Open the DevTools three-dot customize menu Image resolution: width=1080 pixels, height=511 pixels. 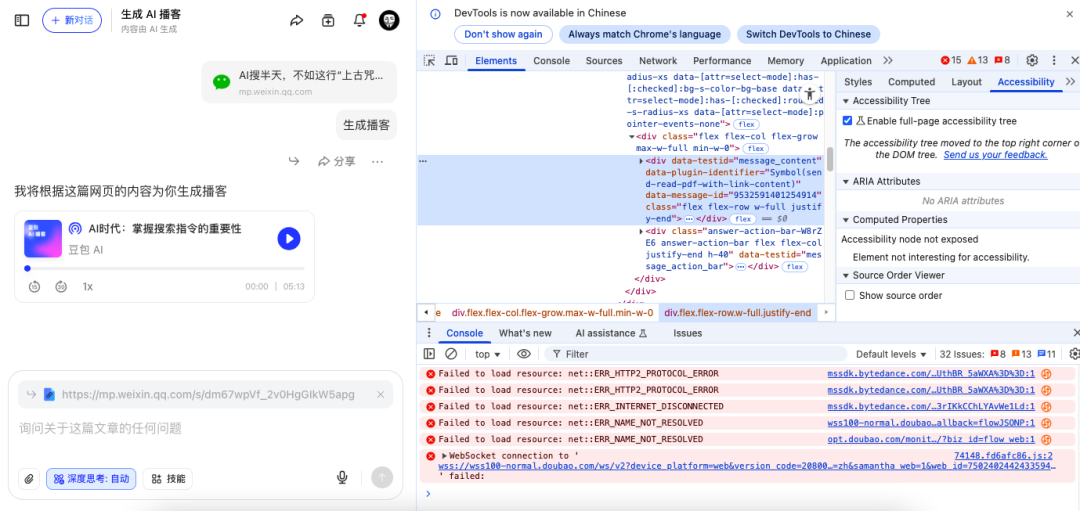click(1054, 61)
